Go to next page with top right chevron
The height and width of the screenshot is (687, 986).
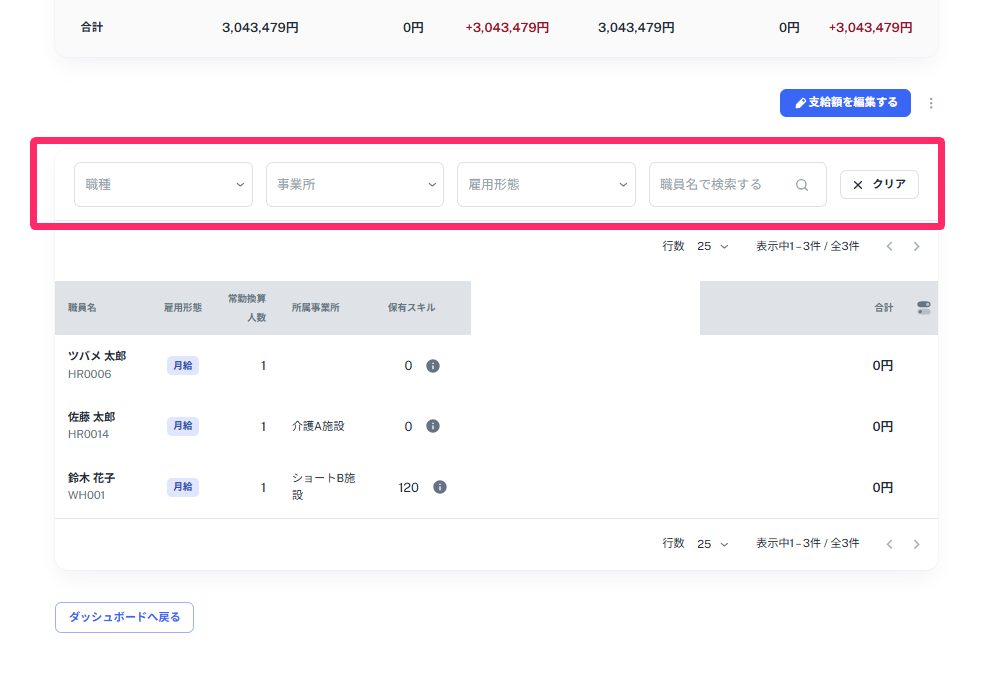[x=917, y=245]
